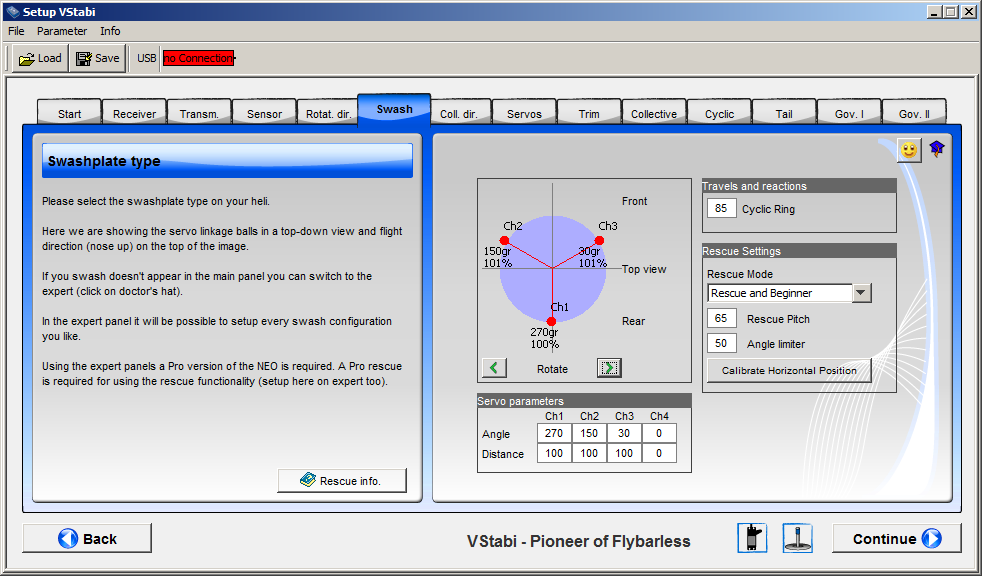Screen dimensions: 982x576
Task: Switch to the Trim tab
Action: (589, 113)
